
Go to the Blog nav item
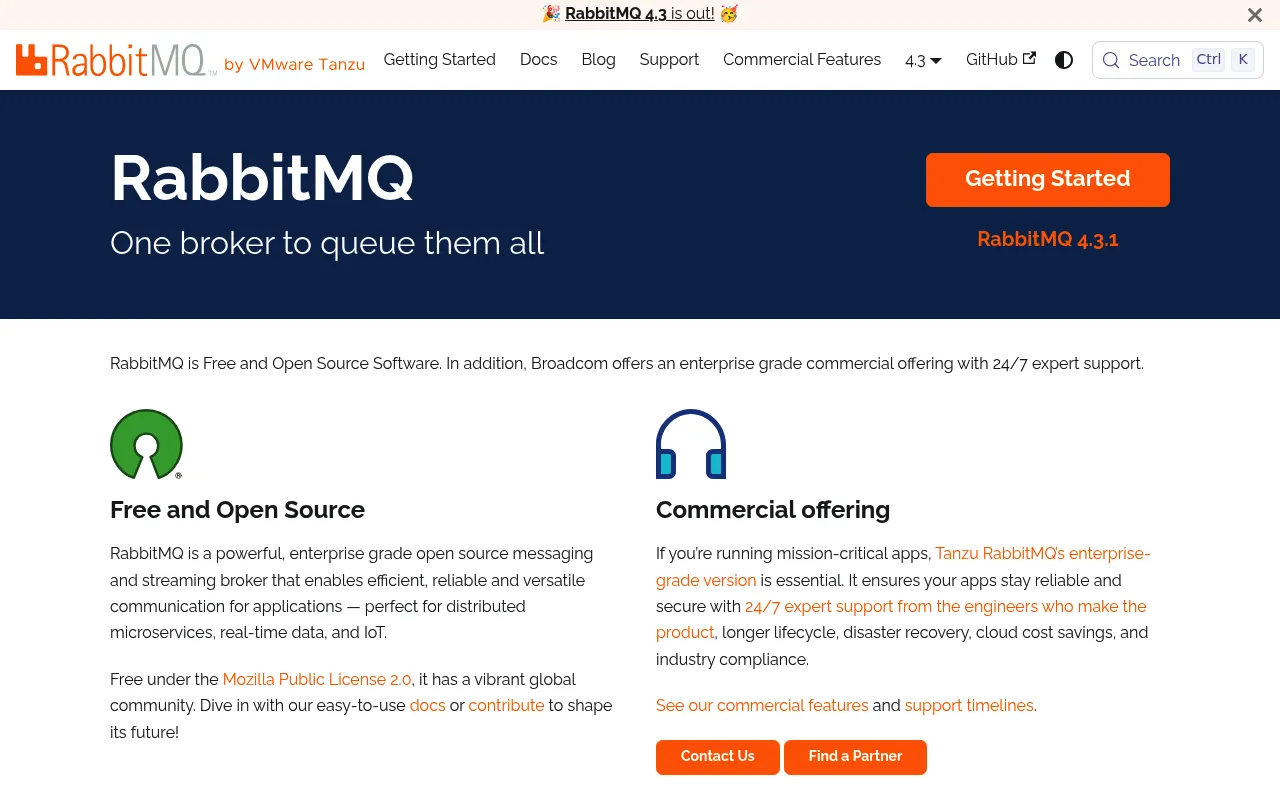[598, 60]
